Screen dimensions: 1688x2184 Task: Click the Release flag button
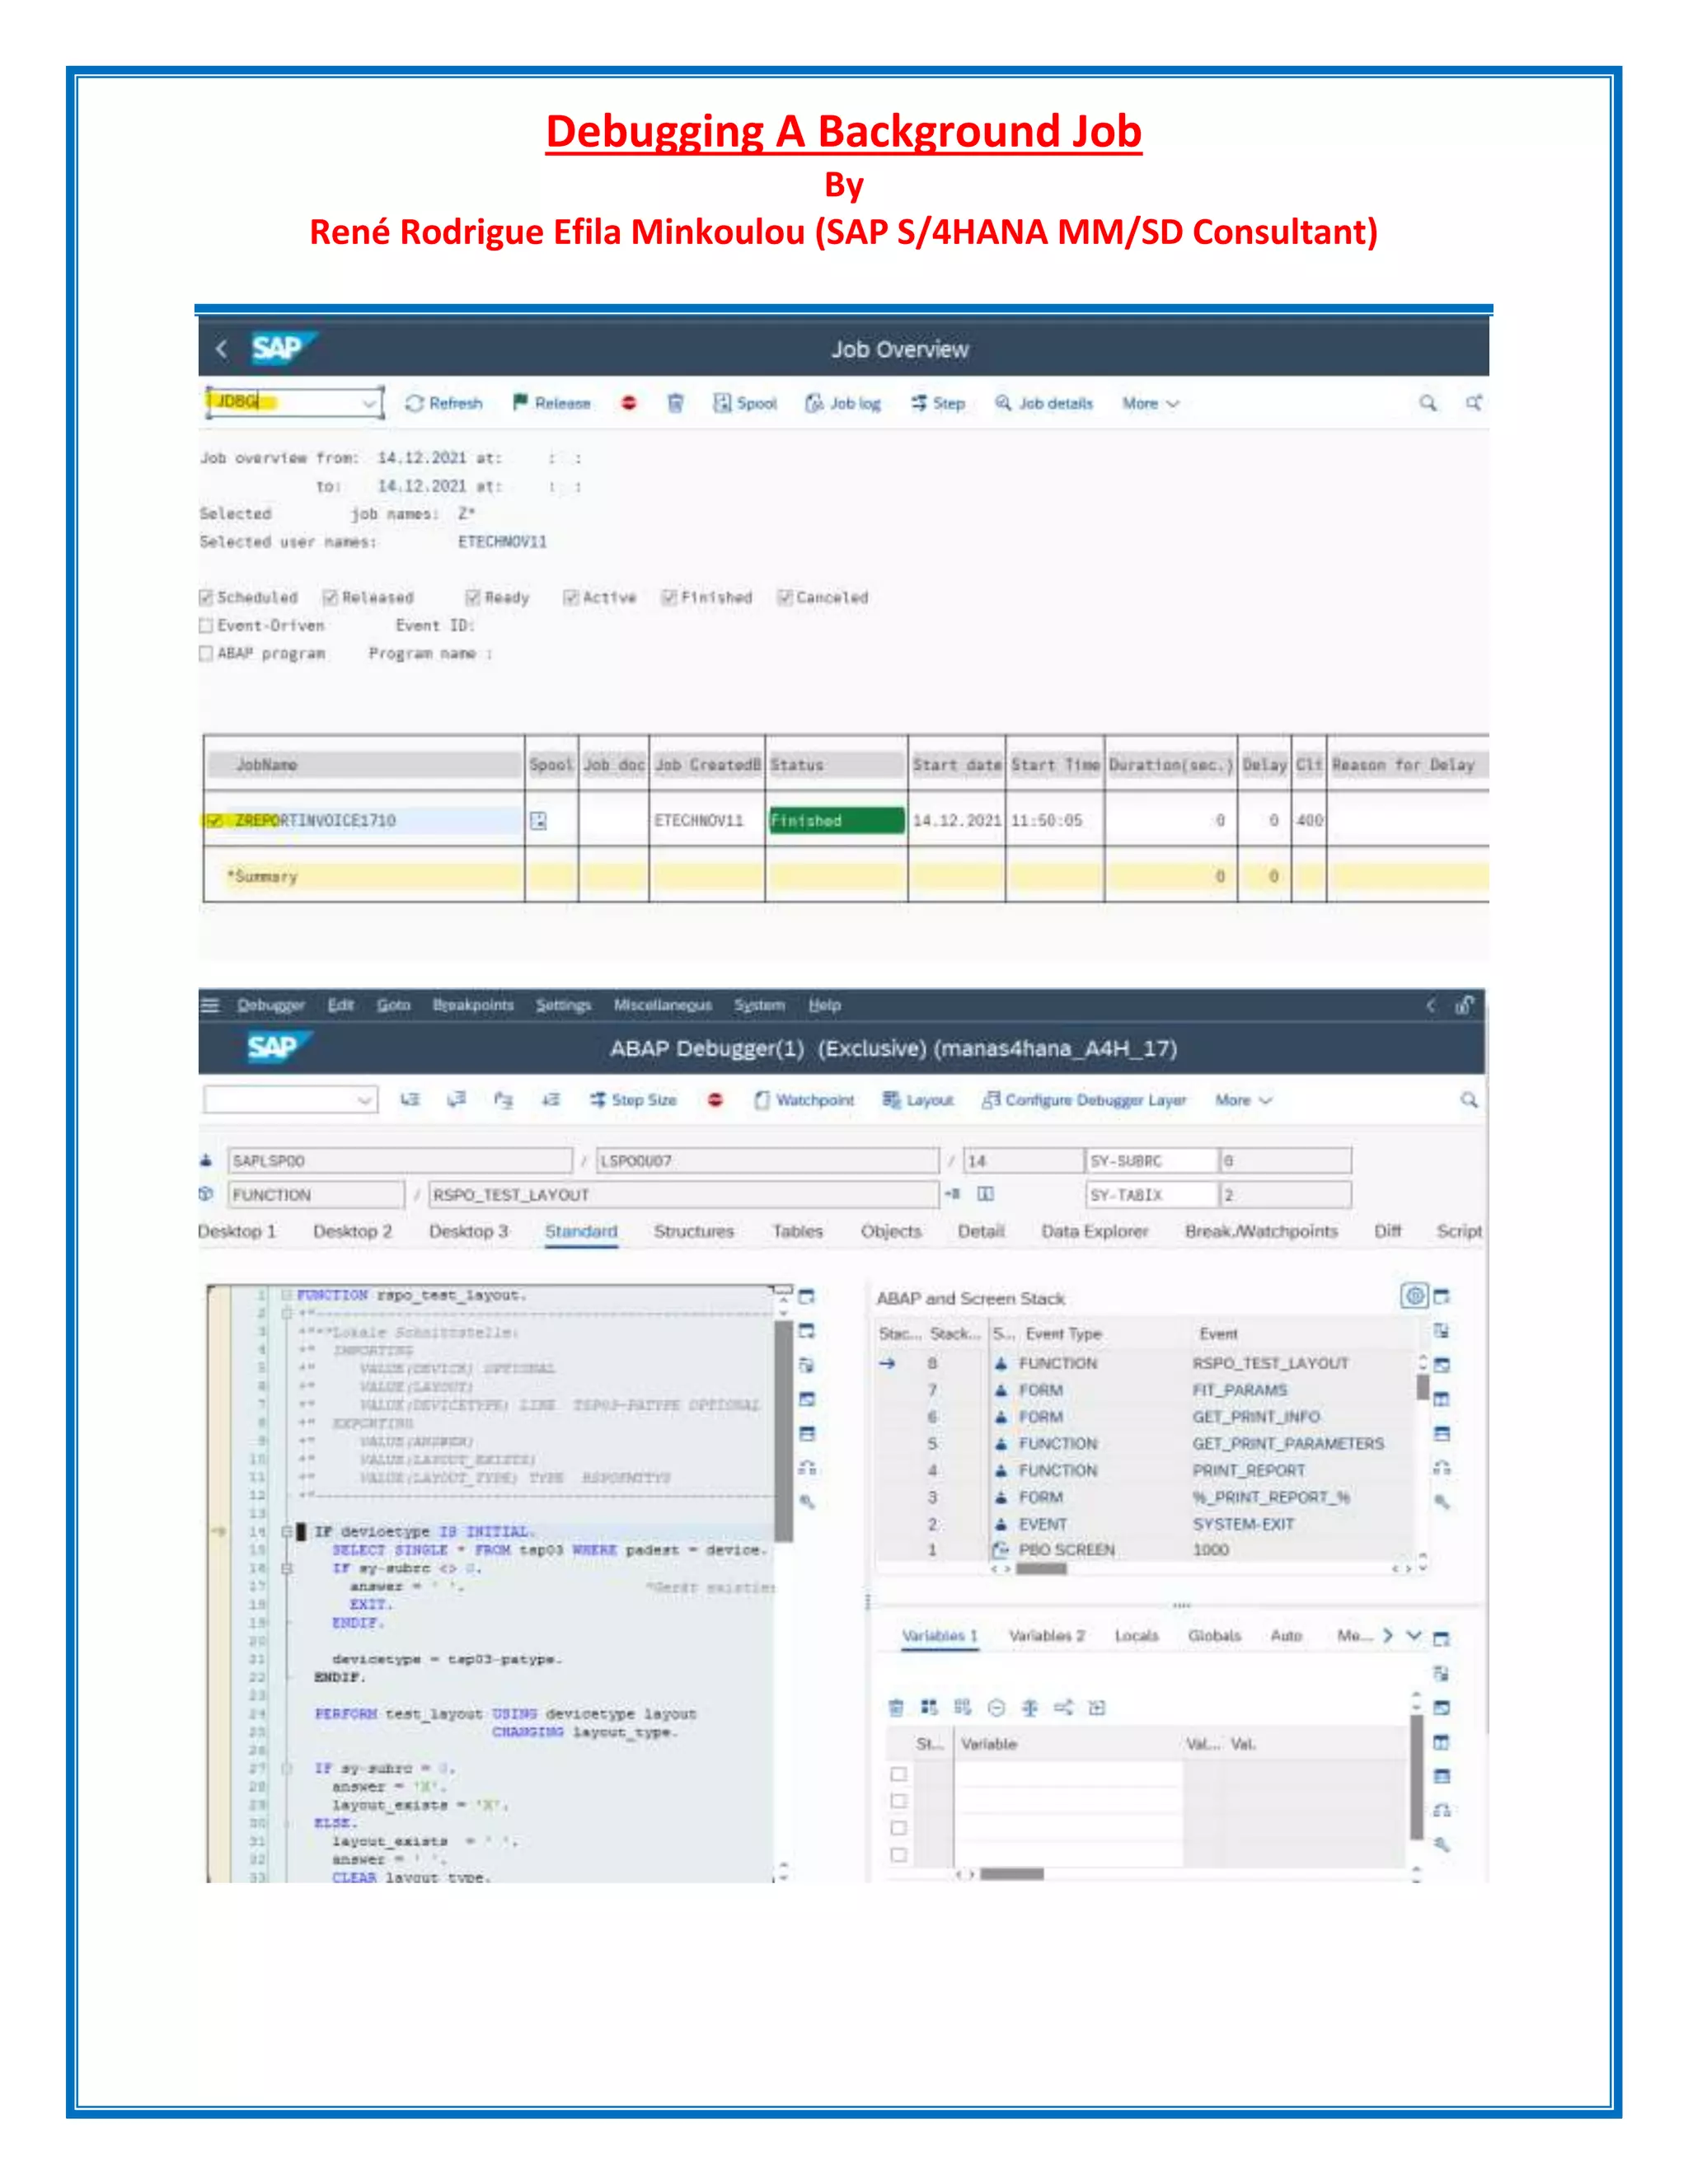[x=551, y=403]
